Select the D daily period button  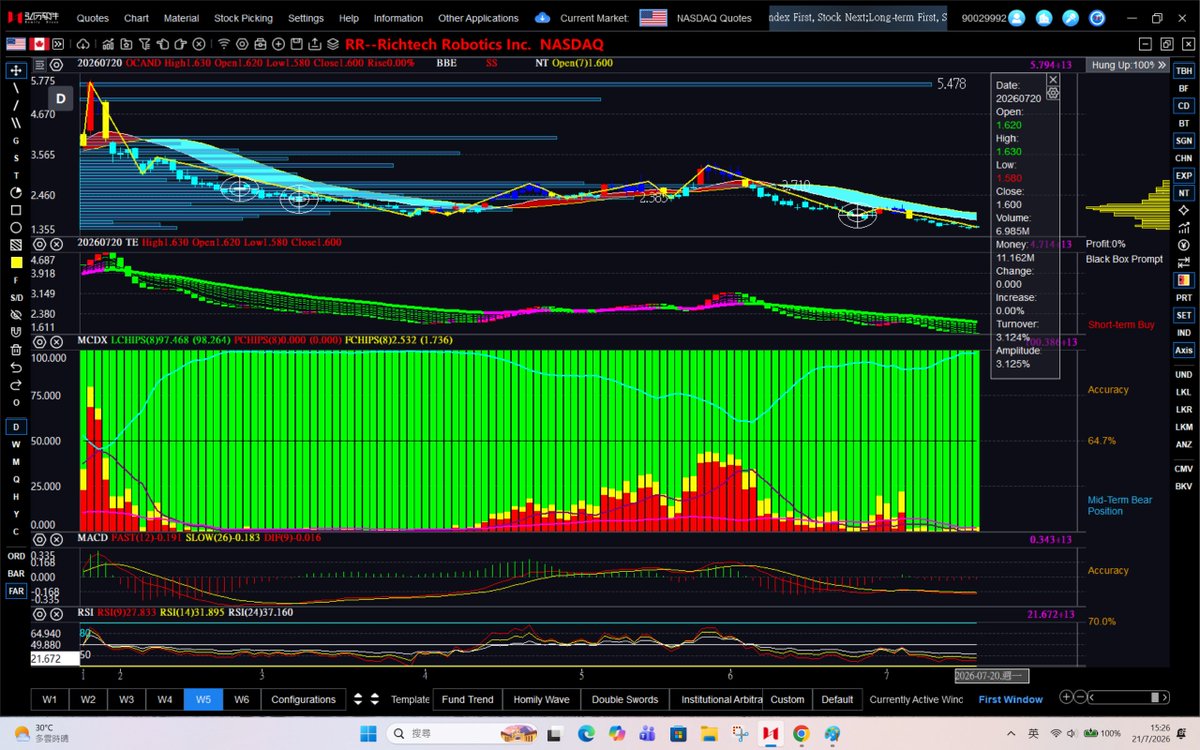pyautogui.click(x=16, y=427)
